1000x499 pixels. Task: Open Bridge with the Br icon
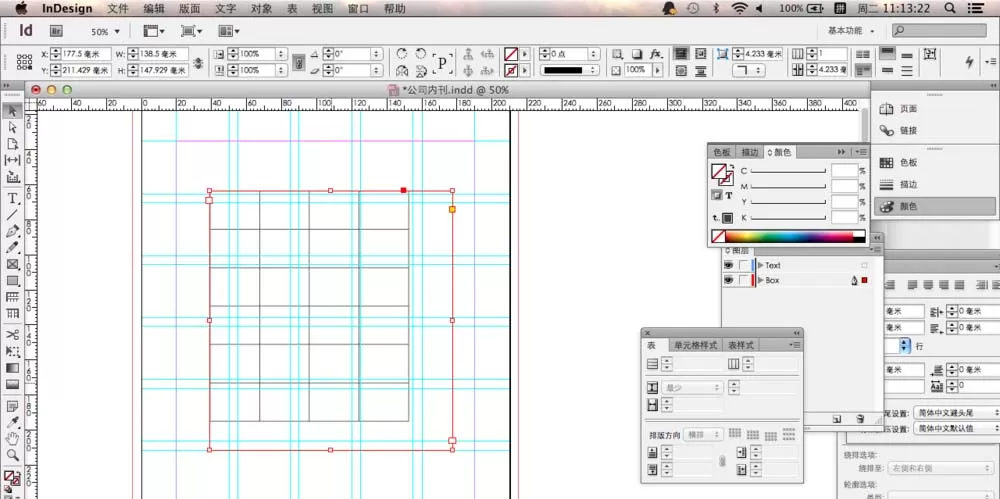[56, 31]
